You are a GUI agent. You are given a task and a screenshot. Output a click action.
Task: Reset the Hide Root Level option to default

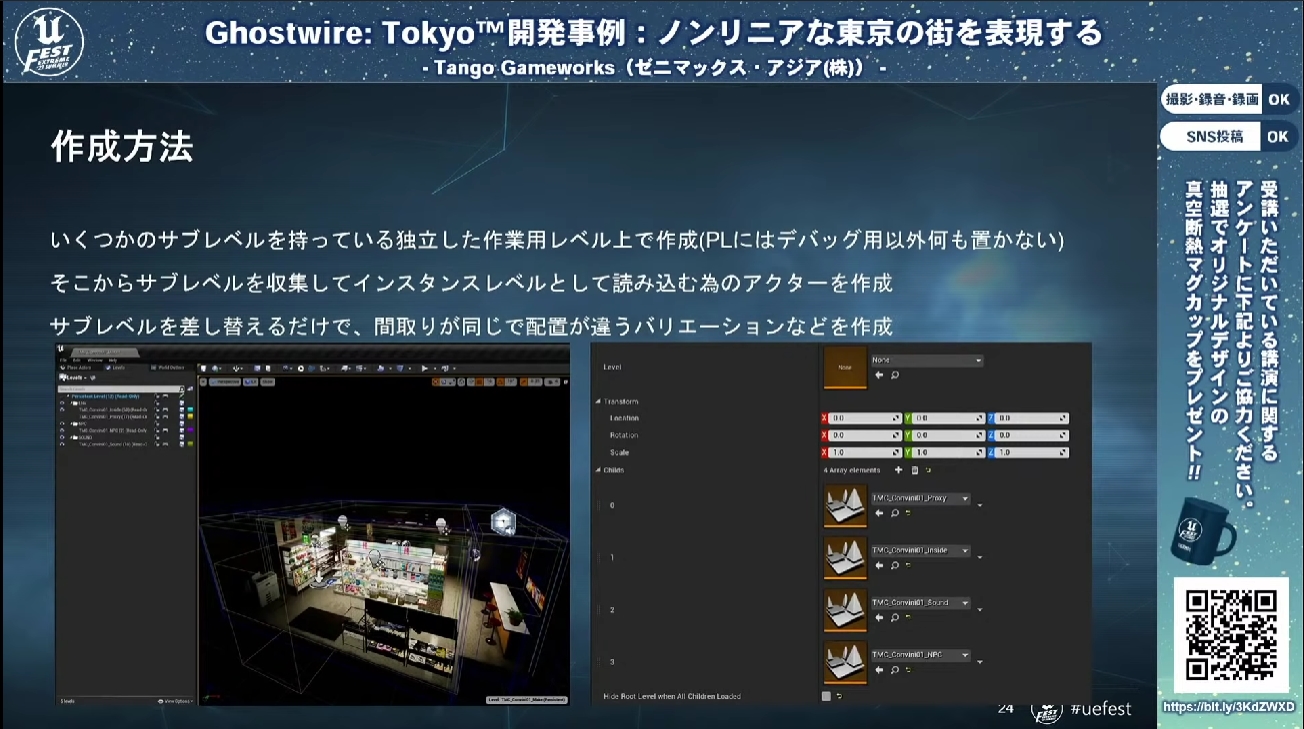[x=840, y=696]
